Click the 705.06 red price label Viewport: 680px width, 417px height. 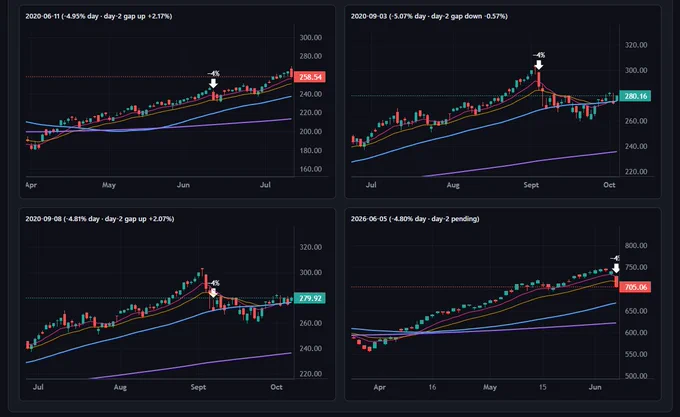[635, 287]
